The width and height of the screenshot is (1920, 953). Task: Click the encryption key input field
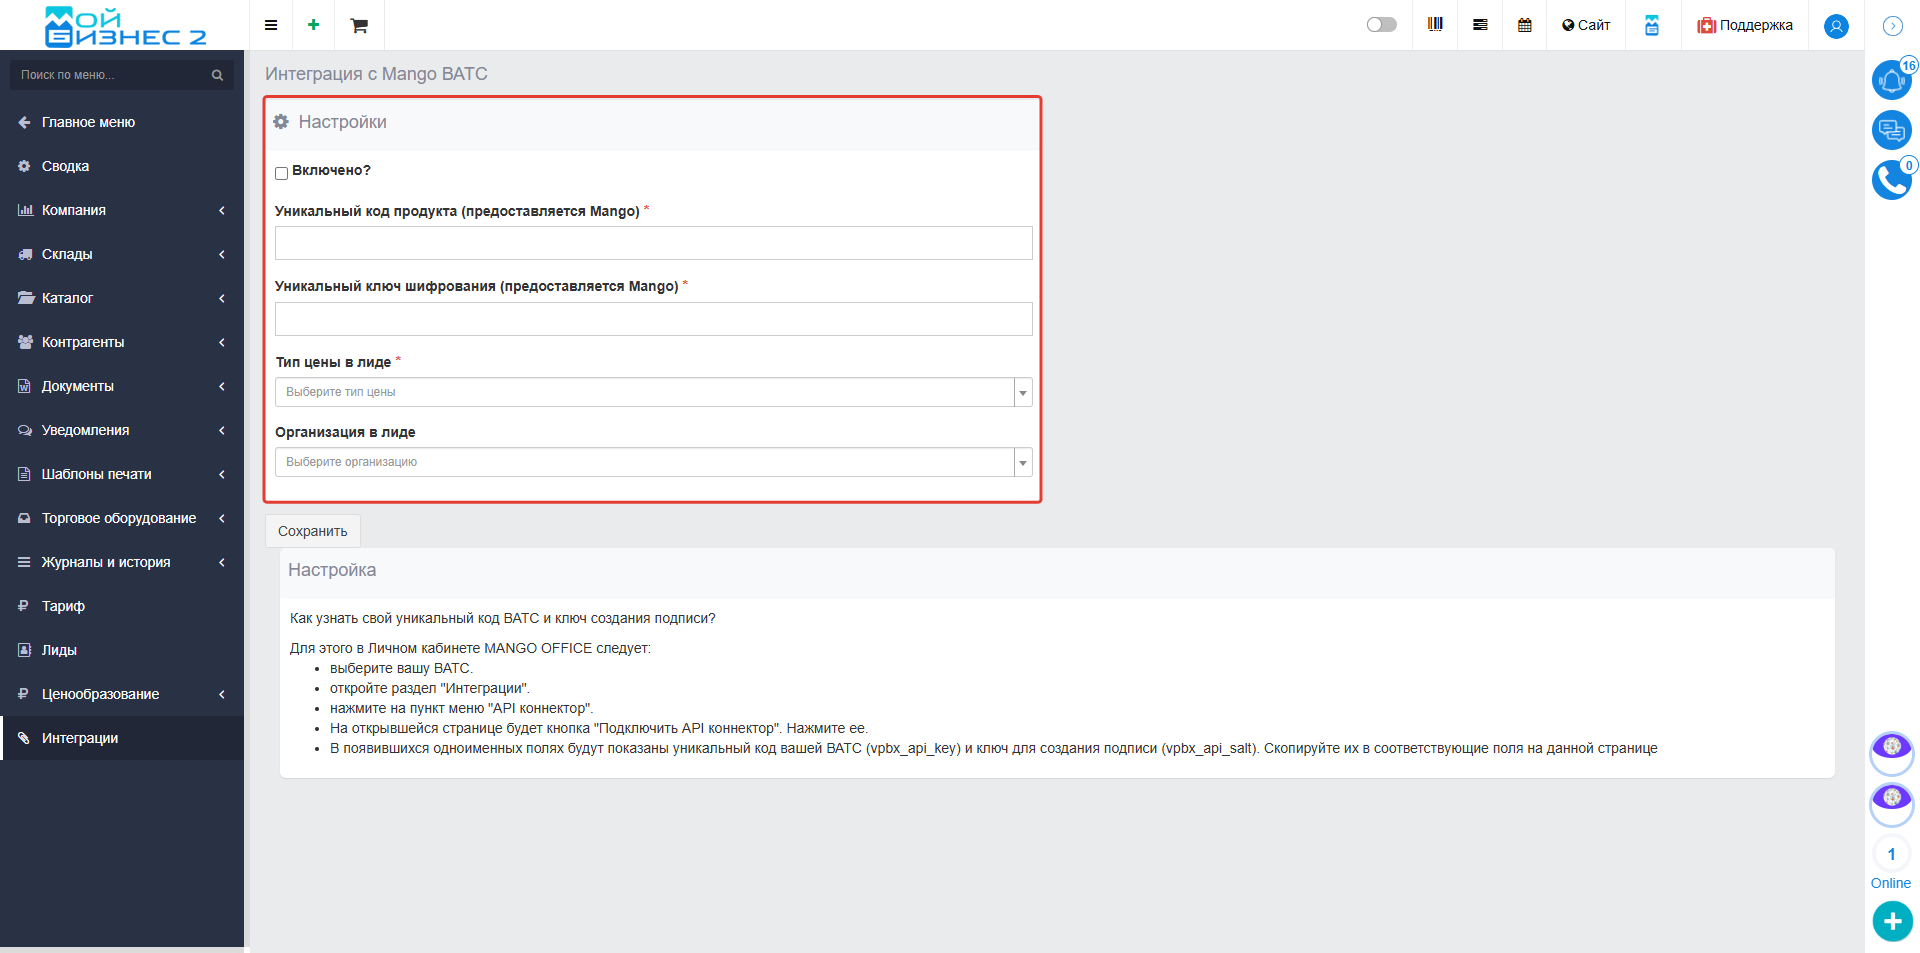click(x=653, y=319)
